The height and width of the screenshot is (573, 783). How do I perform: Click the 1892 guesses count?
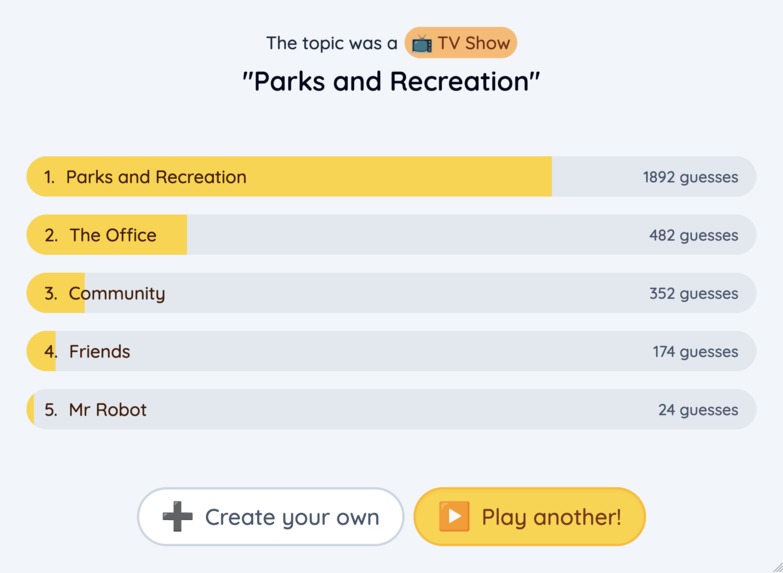coord(690,177)
